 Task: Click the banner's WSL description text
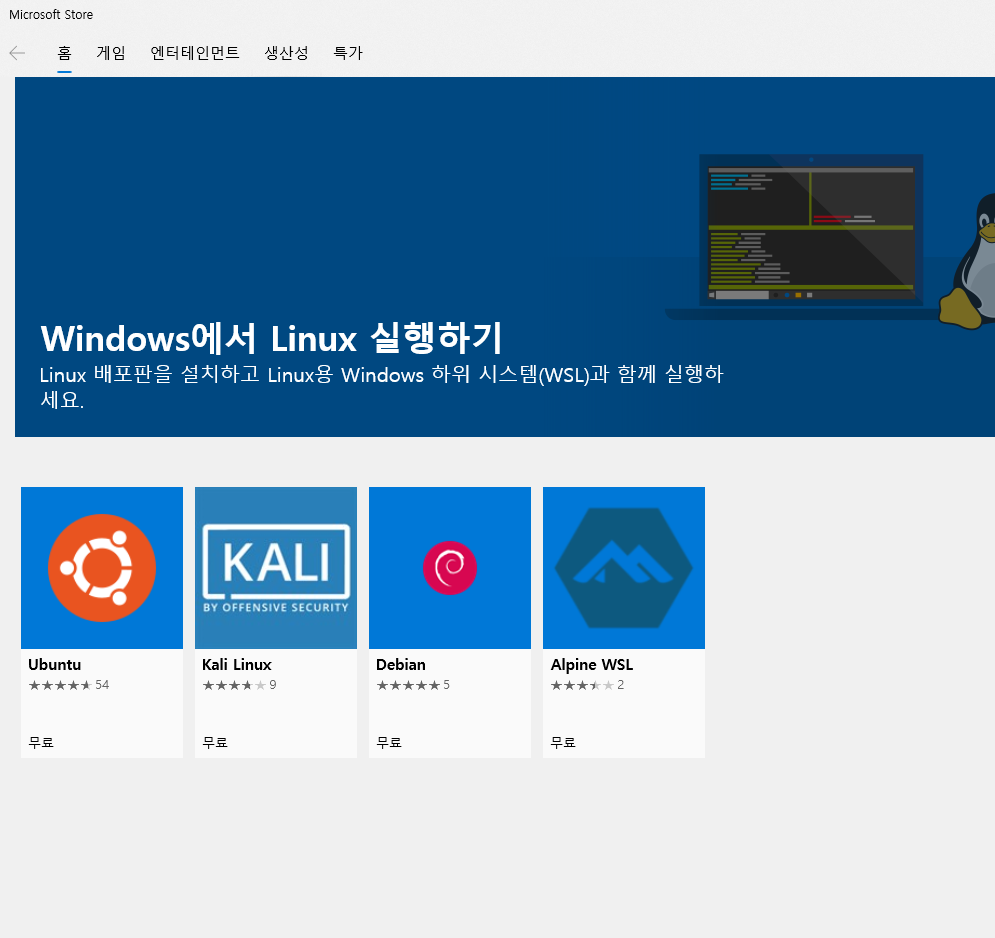click(381, 386)
